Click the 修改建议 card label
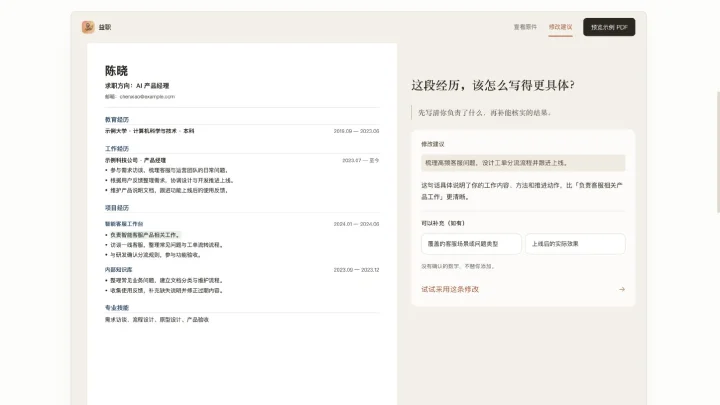The height and width of the screenshot is (405, 720). [433, 144]
